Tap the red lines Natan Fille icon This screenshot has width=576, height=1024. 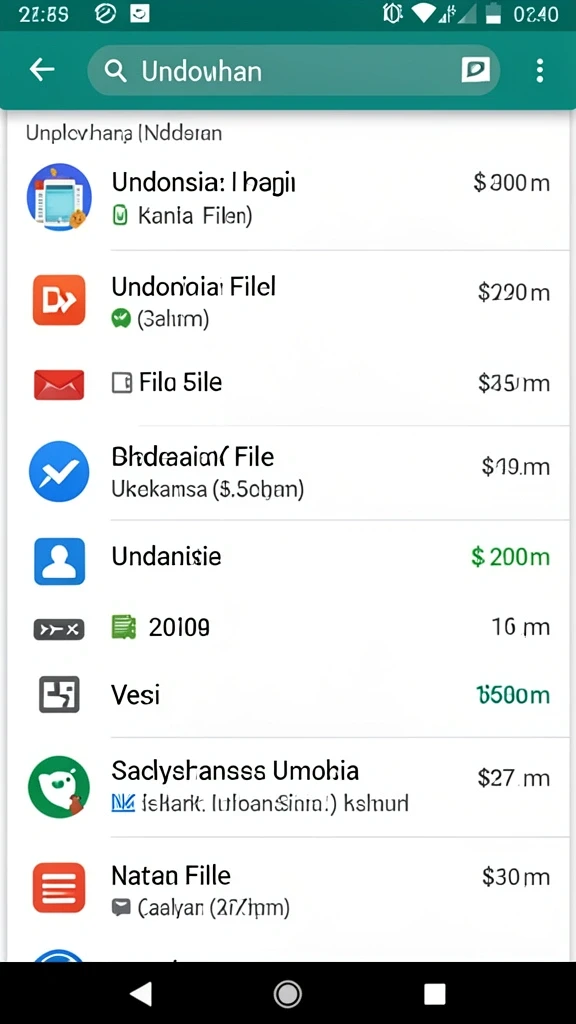pyautogui.click(x=59, y=887)
